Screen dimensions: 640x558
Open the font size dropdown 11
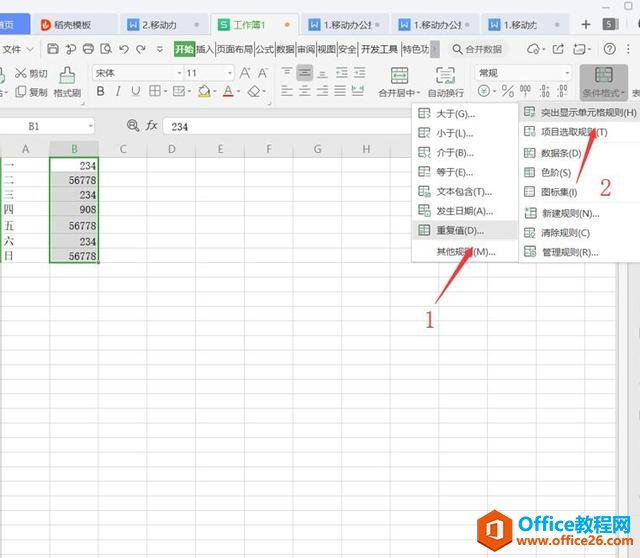[x=230, y=73]
